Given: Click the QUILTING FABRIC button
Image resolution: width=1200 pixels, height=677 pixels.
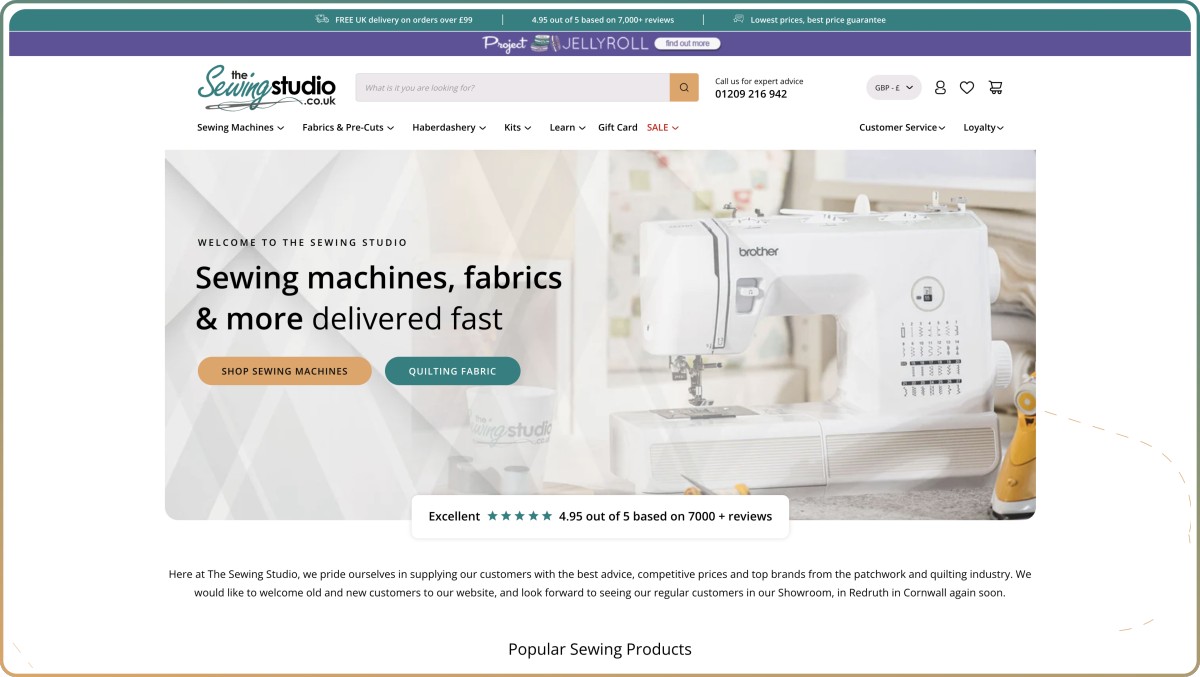Looking at the screenshot, I should [452, 370].
